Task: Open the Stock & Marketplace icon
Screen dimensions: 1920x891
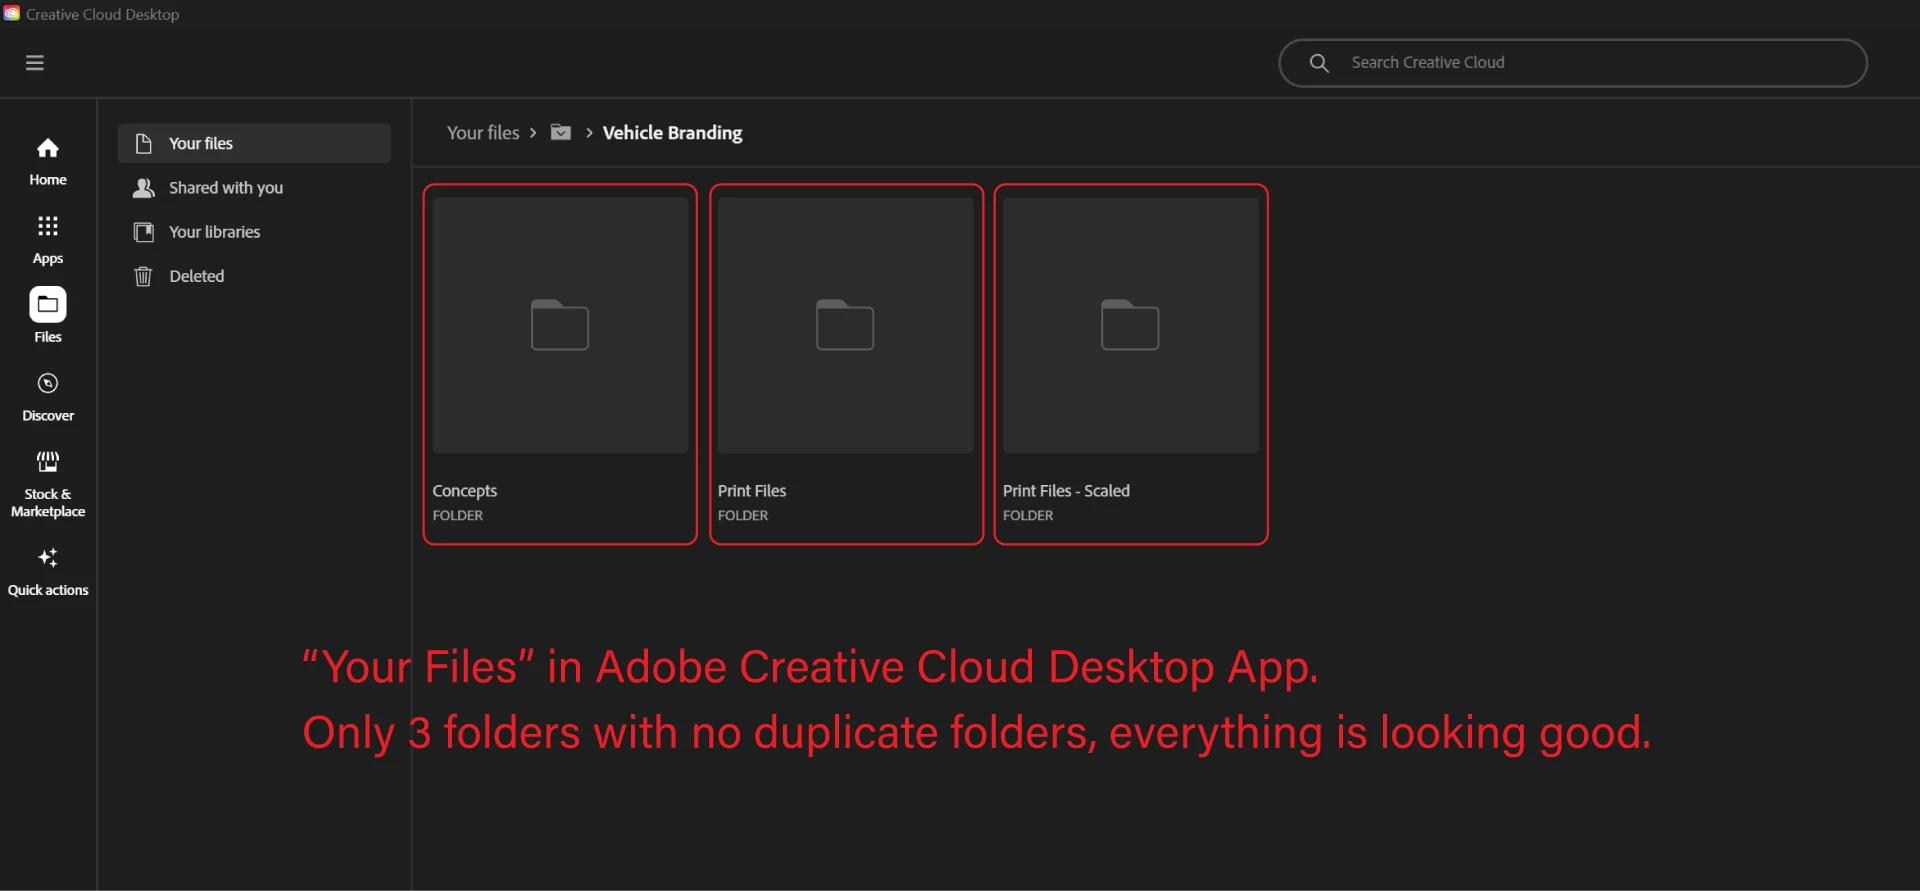Action: pos(48,462)
